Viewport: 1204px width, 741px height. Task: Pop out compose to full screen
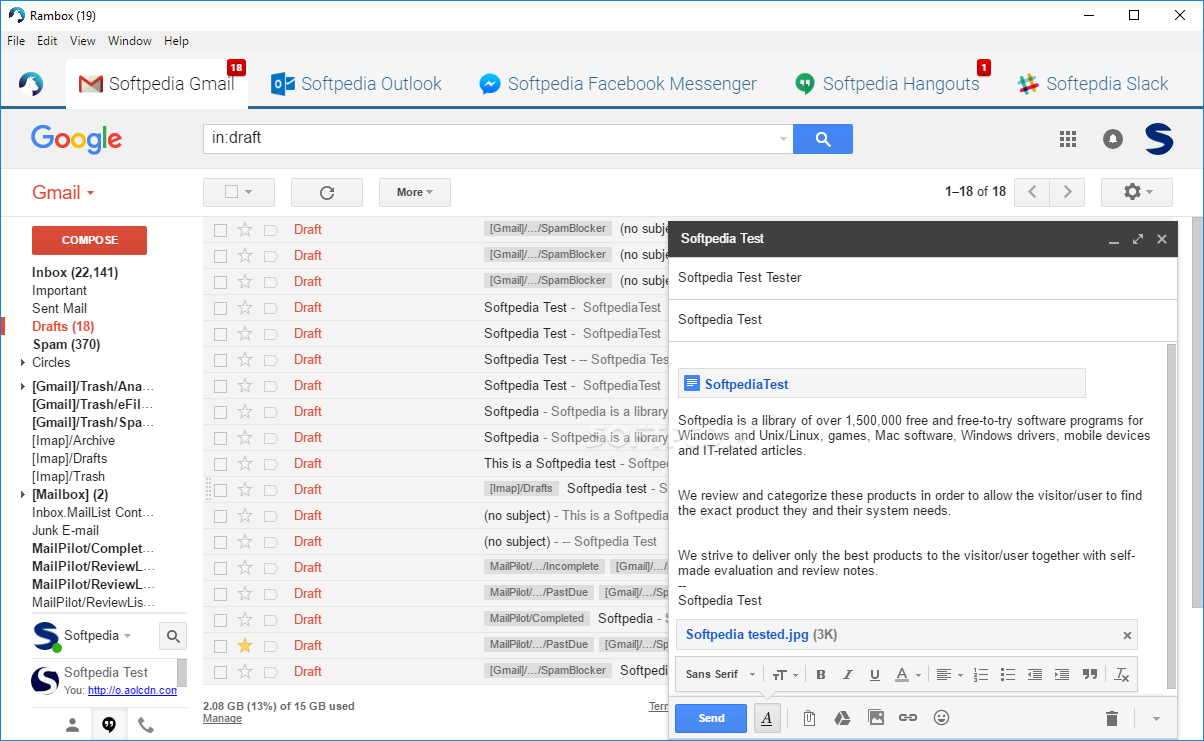pyautogui.click(x=1137, y=239)
